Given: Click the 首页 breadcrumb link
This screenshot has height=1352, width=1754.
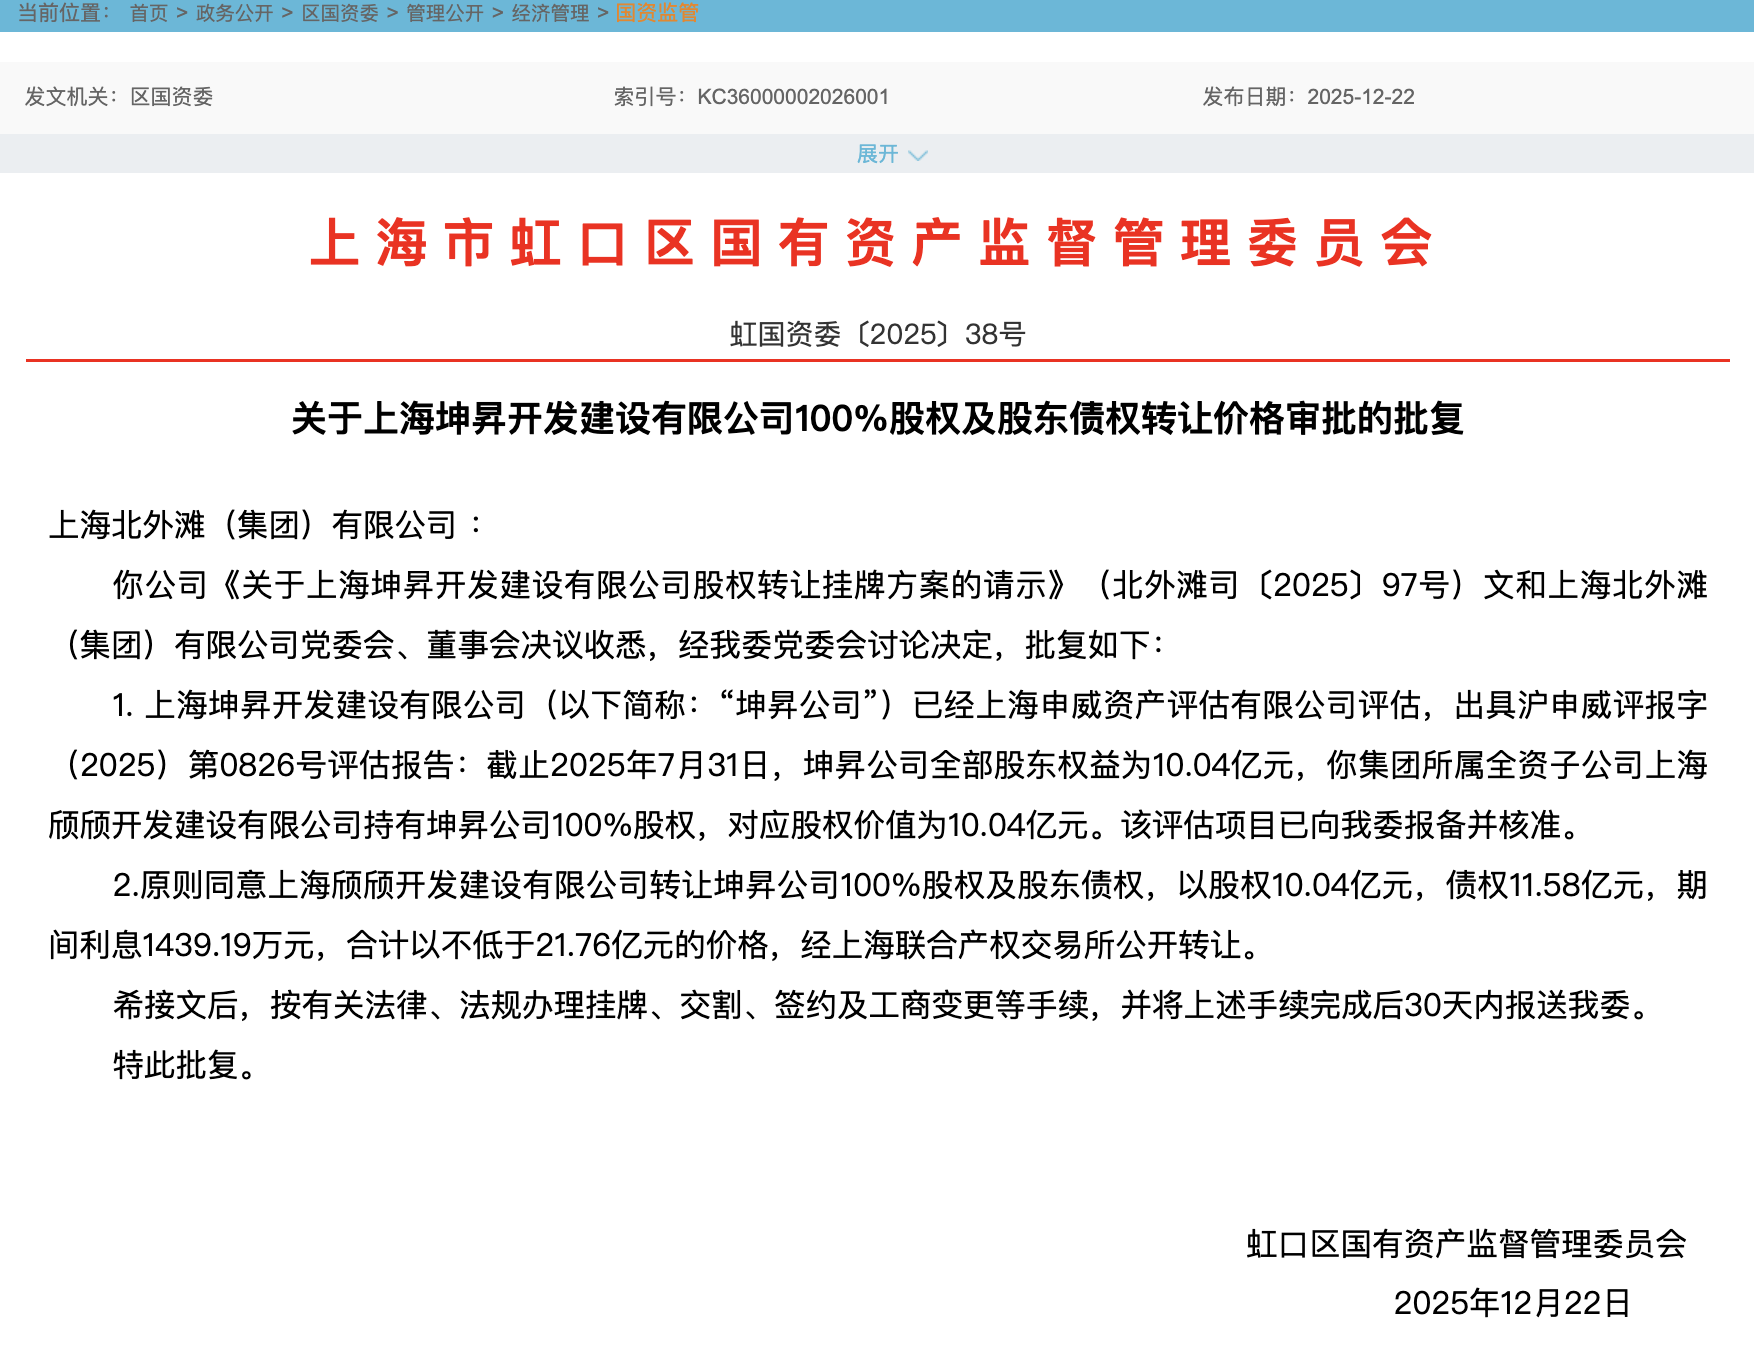Looking at the screenshot, I should click(149, 13).
